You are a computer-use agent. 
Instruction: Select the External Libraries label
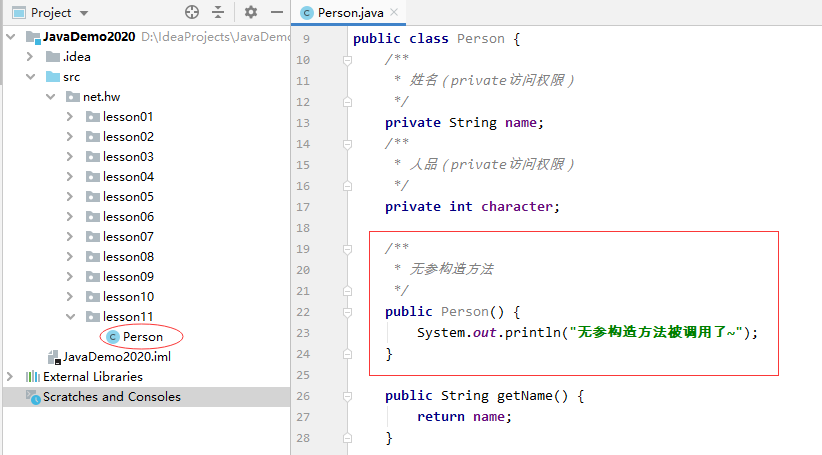click(93, 377)
